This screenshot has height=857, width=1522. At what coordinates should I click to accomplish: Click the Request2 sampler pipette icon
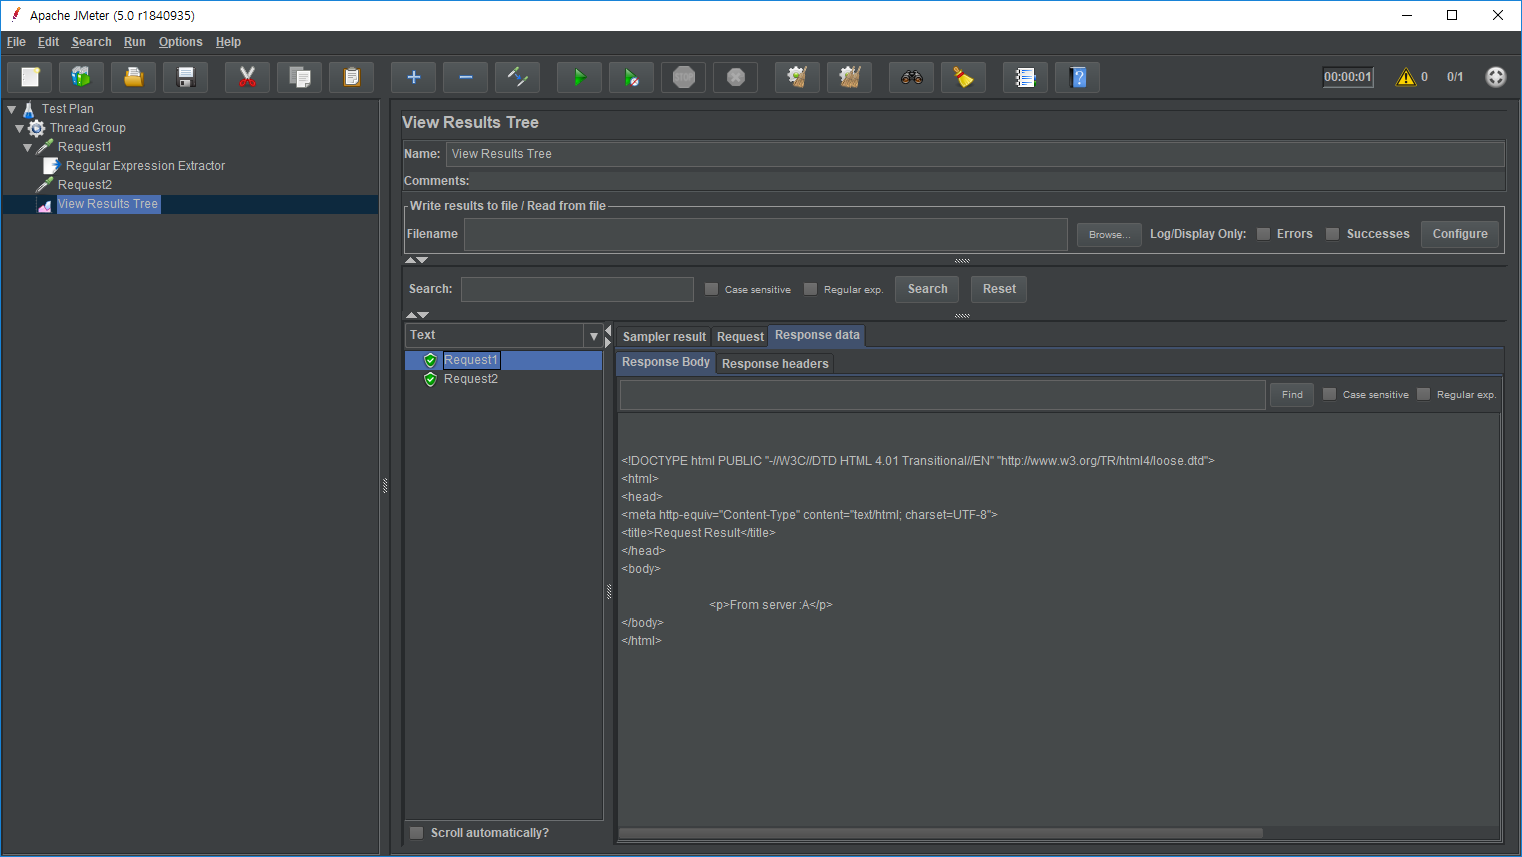45,185
